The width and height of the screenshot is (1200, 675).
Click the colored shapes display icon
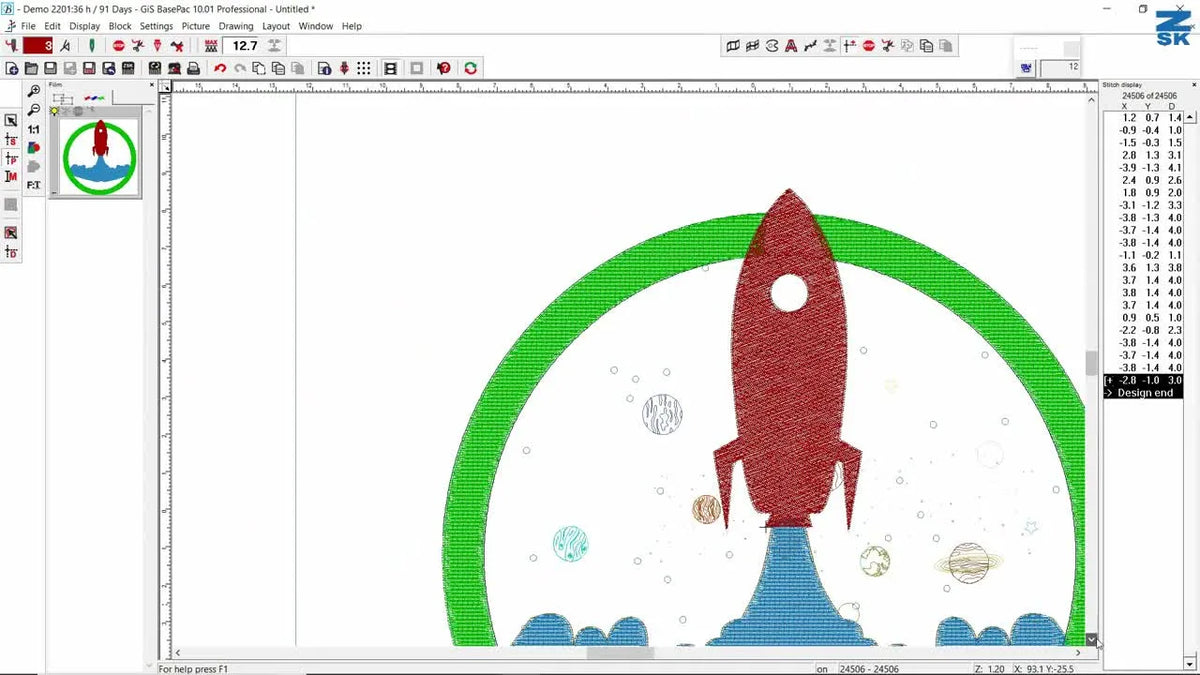pos(34,147)
